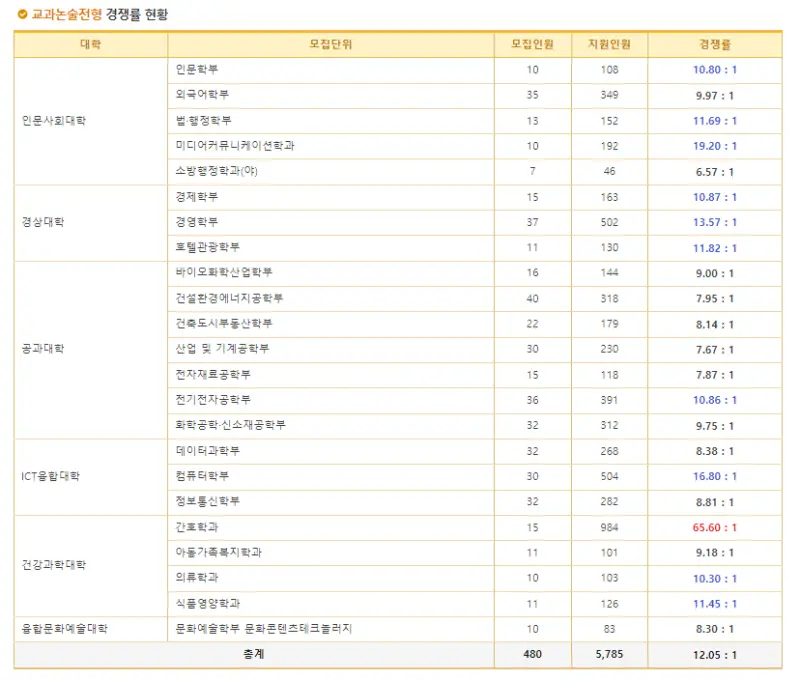Select the 법·행정학부 row name

(204, 121)
